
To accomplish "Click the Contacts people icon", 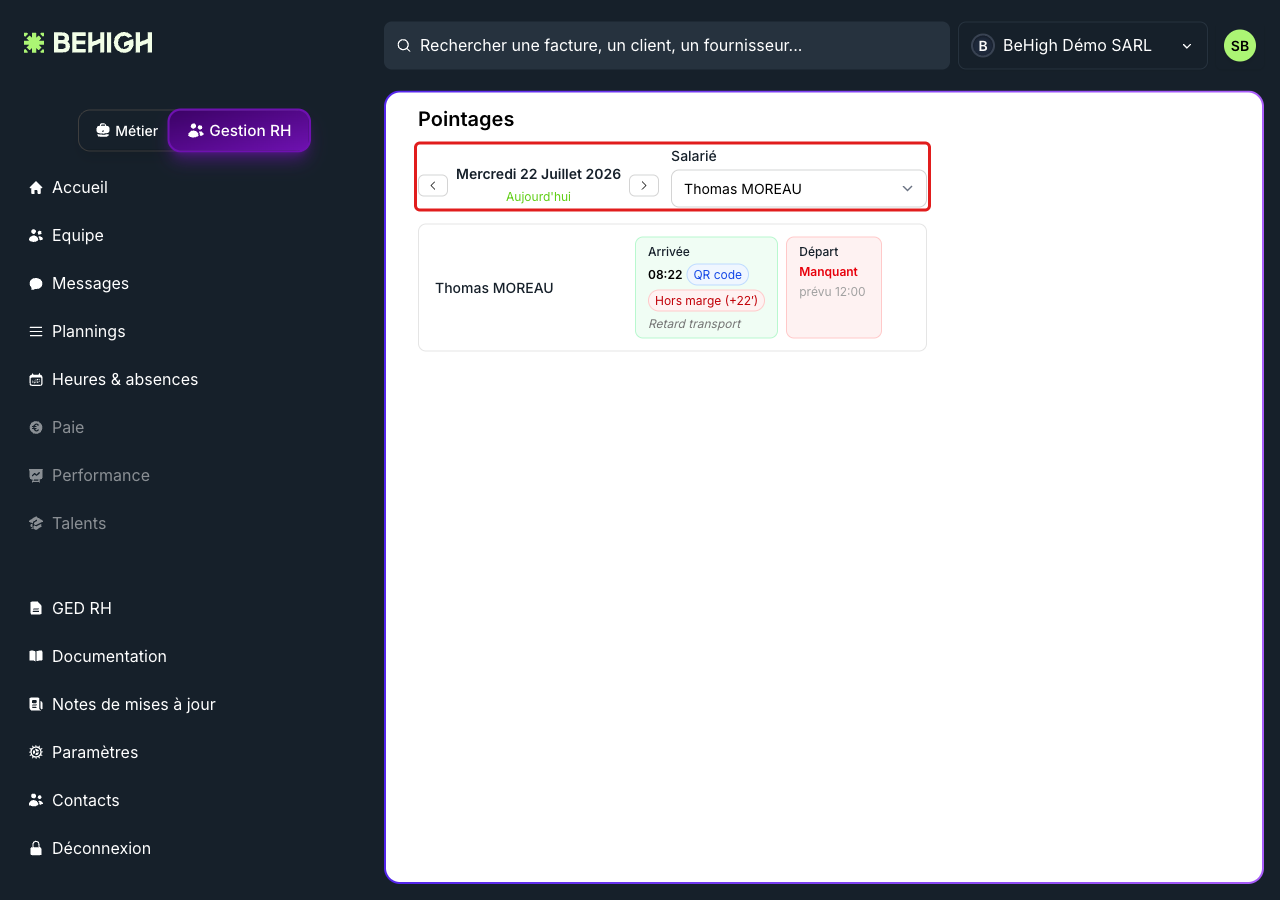I will coord(36,801).
